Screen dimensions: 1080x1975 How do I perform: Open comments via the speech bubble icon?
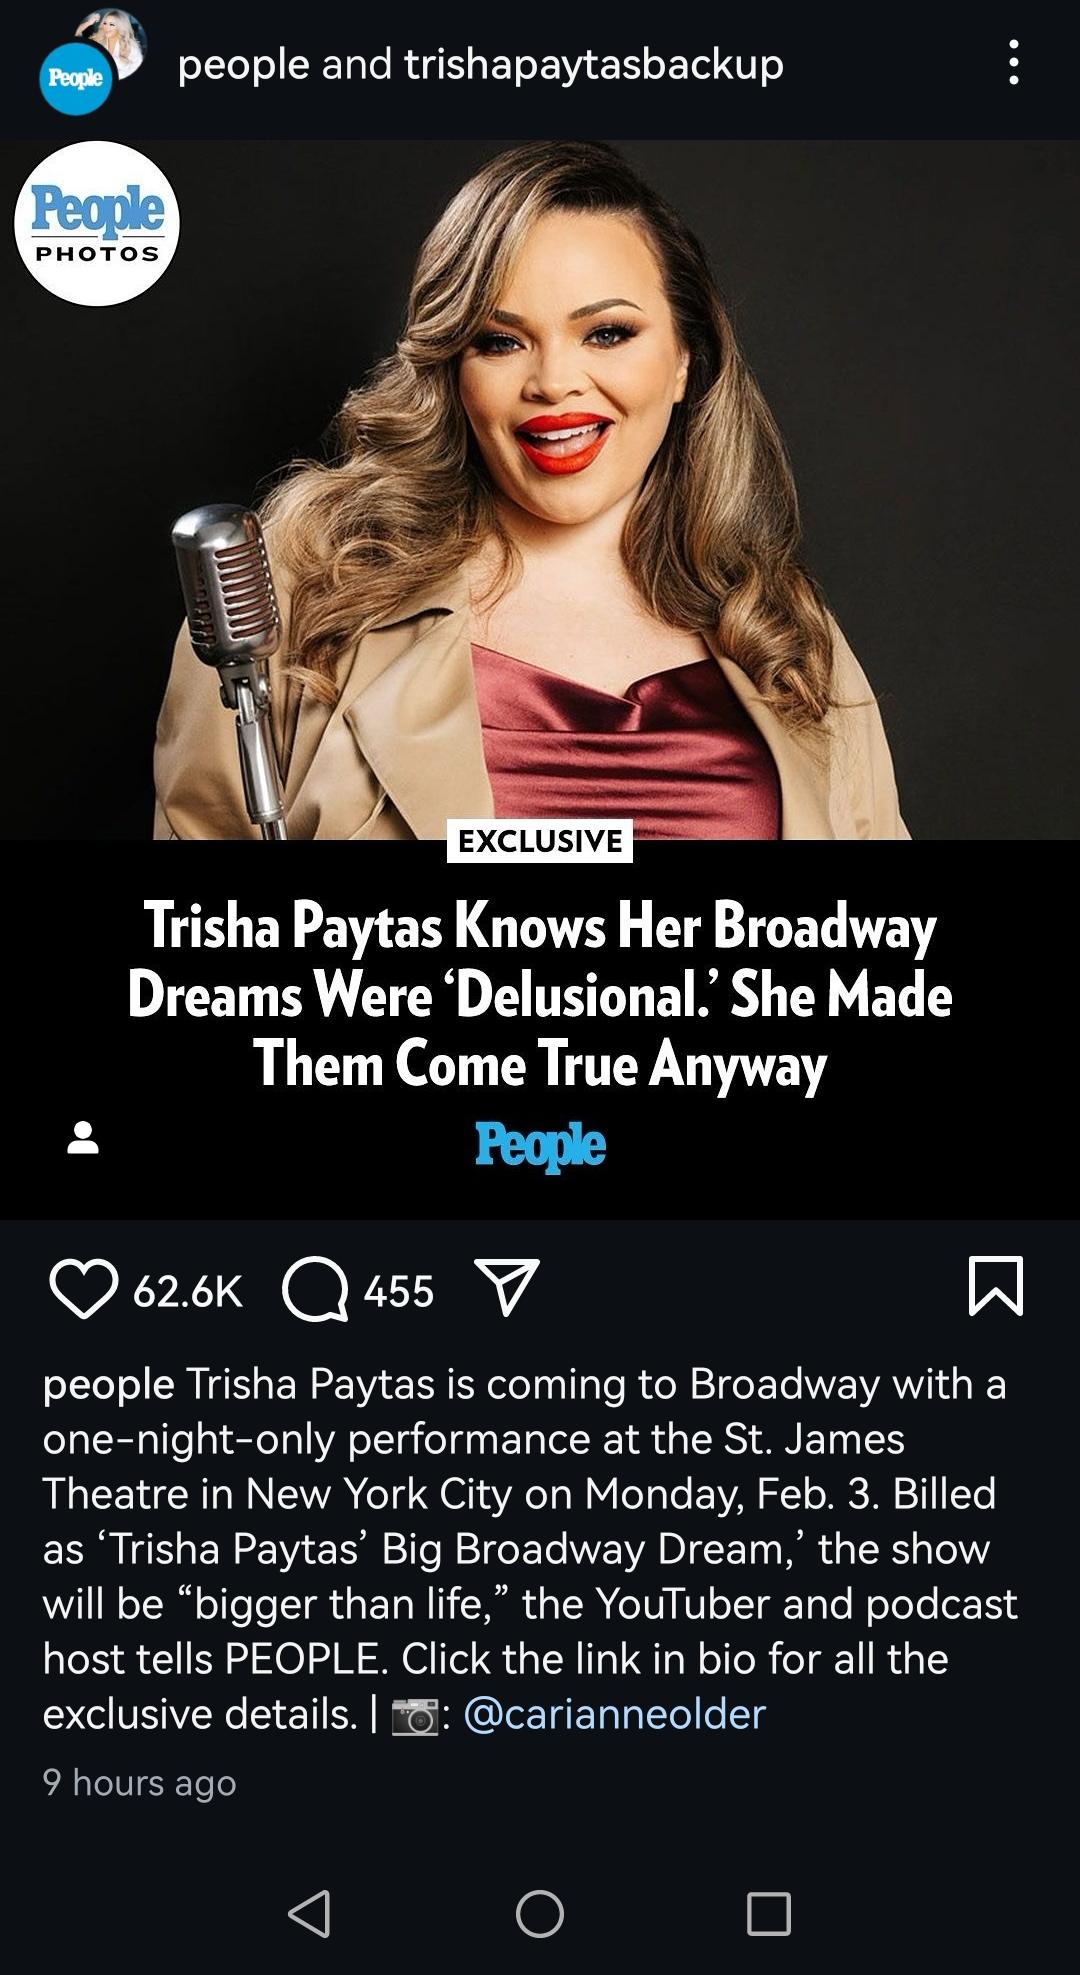click(x=315, y=1289)
